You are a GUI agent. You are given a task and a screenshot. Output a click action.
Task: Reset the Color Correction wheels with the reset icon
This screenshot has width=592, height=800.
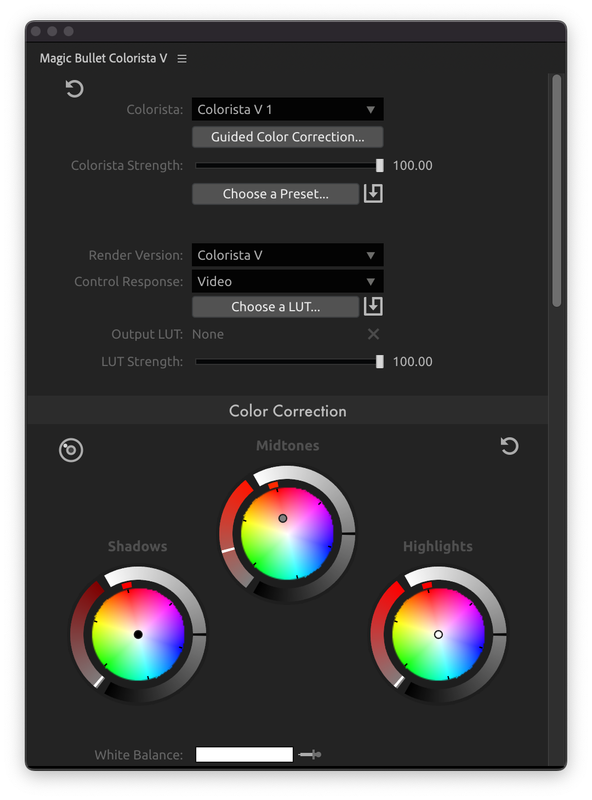(x=509, y=446)
